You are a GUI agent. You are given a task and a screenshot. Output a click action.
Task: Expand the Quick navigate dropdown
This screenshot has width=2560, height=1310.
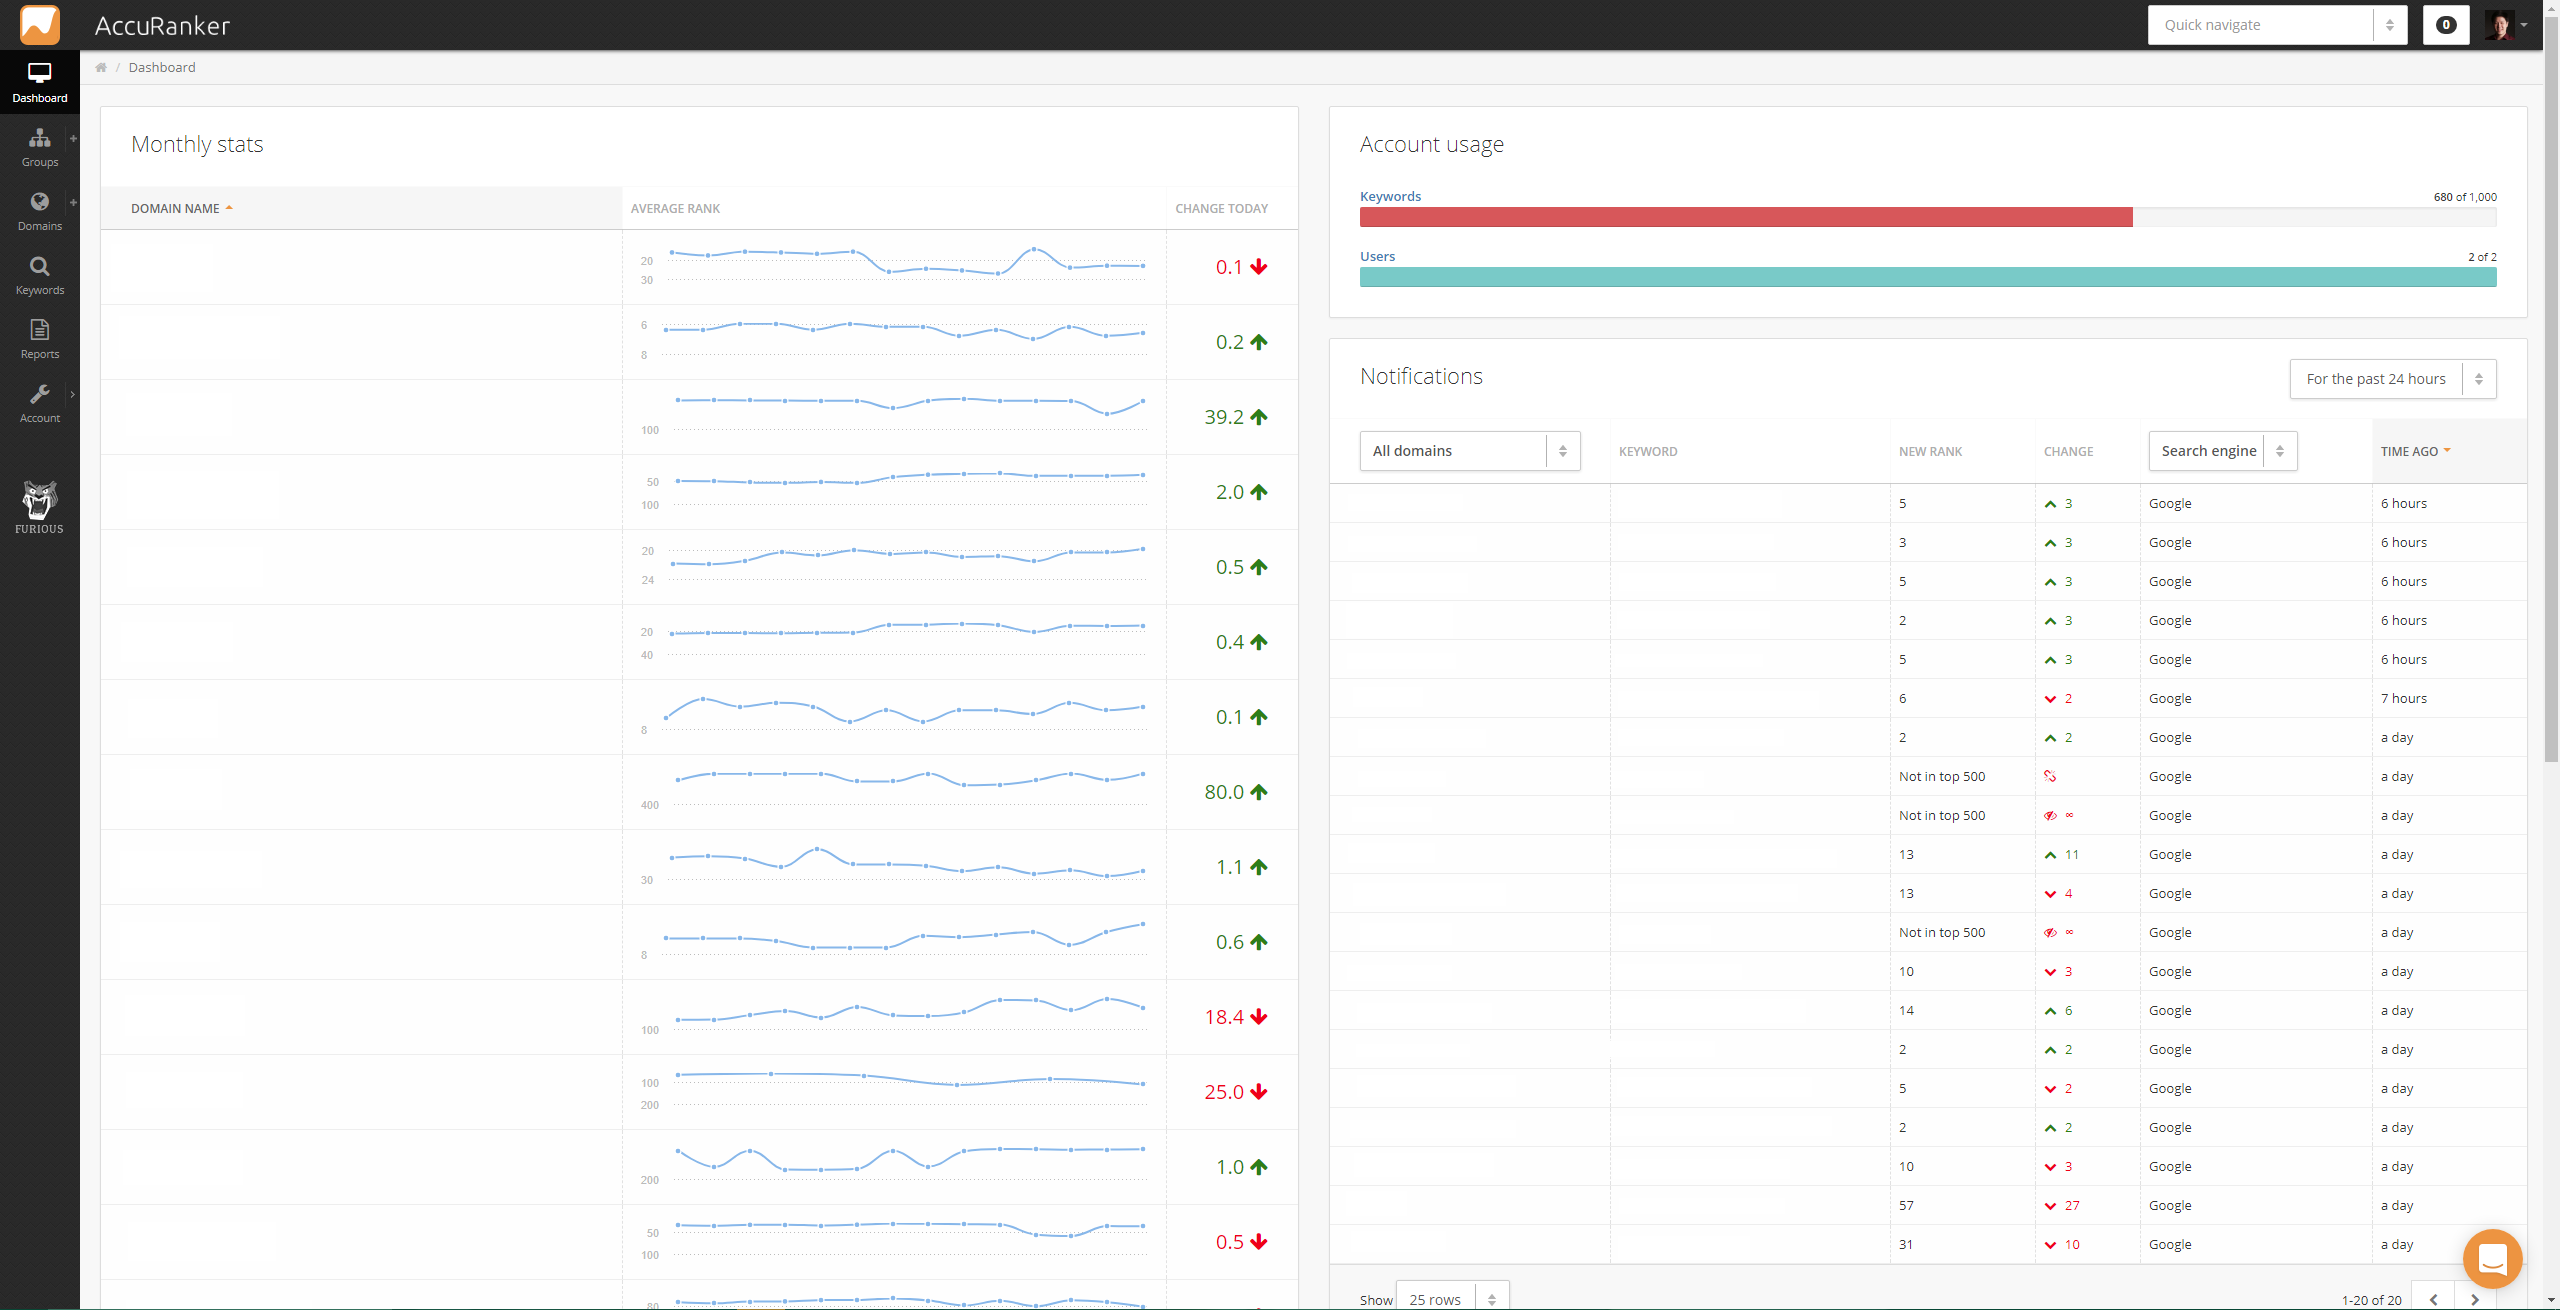2277,25
